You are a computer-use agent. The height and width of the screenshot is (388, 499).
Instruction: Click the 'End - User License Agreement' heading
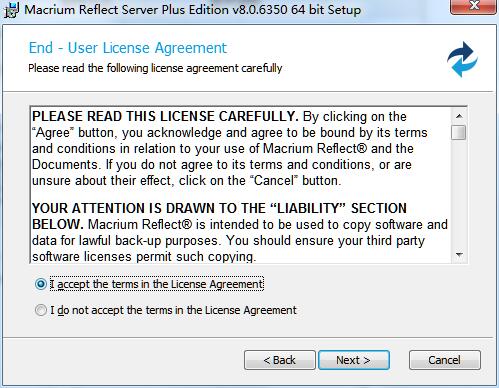(128, 48)
